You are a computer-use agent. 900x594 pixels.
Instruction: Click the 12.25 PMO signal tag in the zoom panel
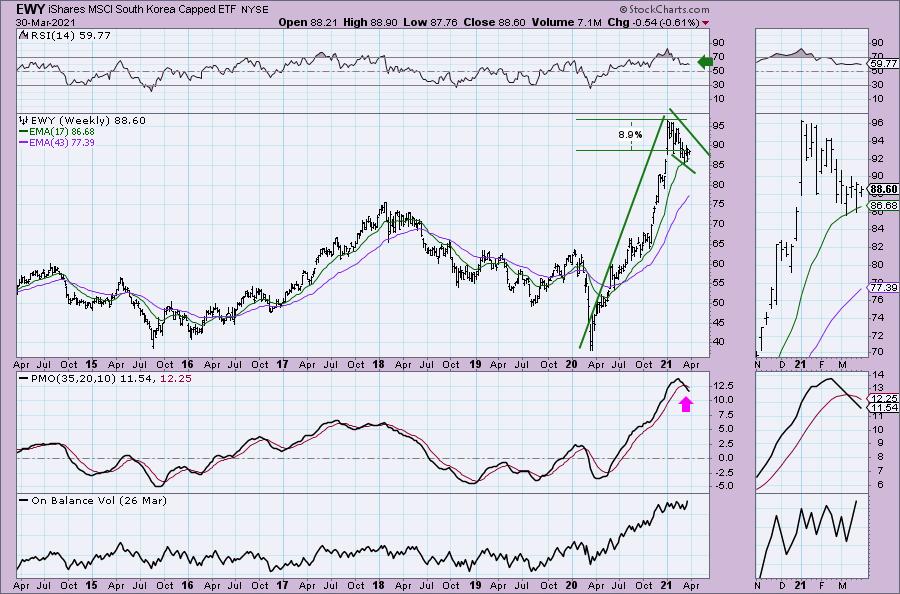point(883,398)
